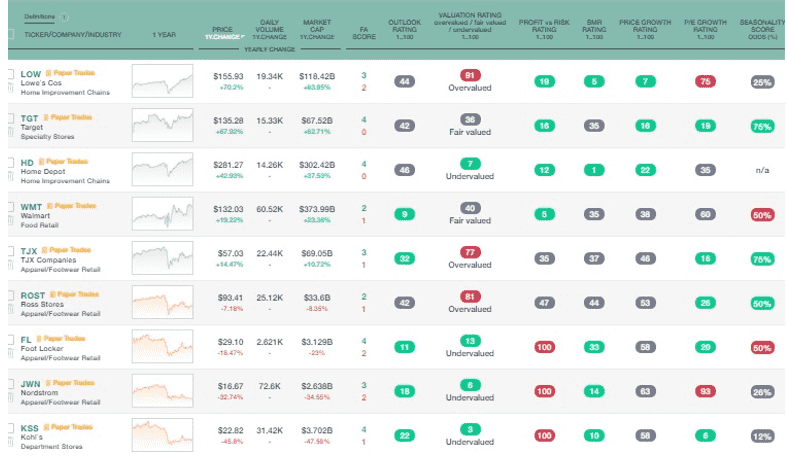Open the KSS ticker link
The image size is (787, 461).
tap(28, 427)
